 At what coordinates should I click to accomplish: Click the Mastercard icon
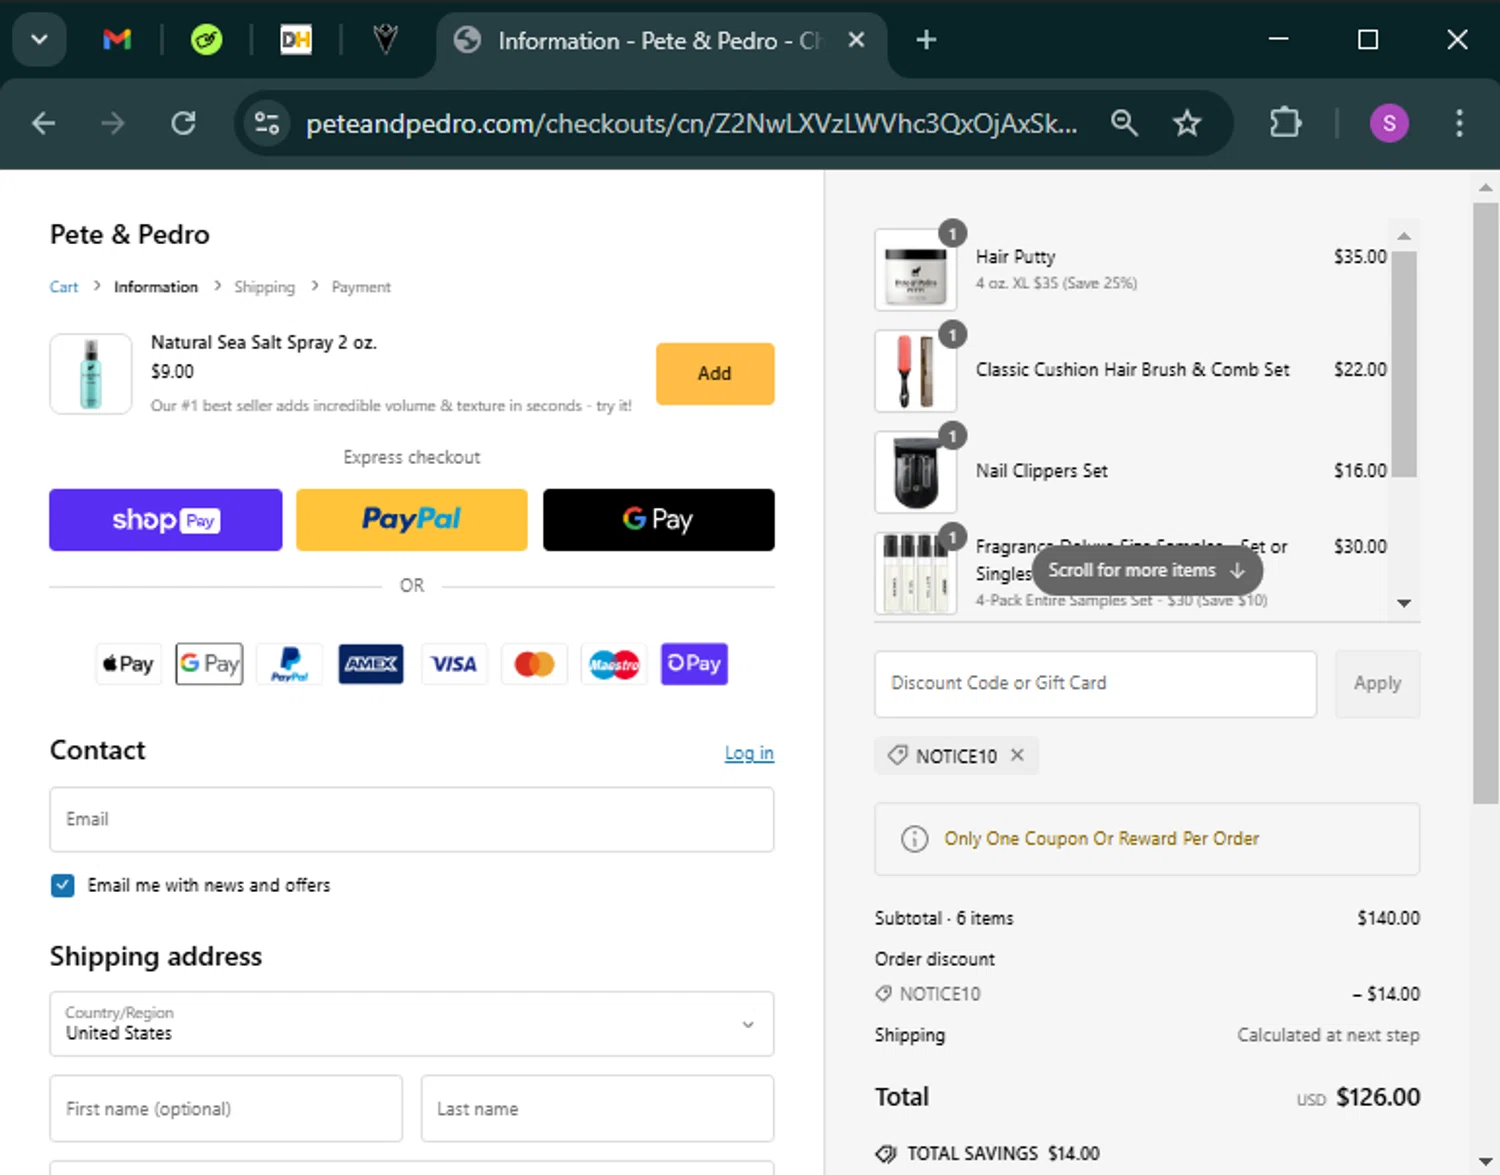[x=534, y=664]
